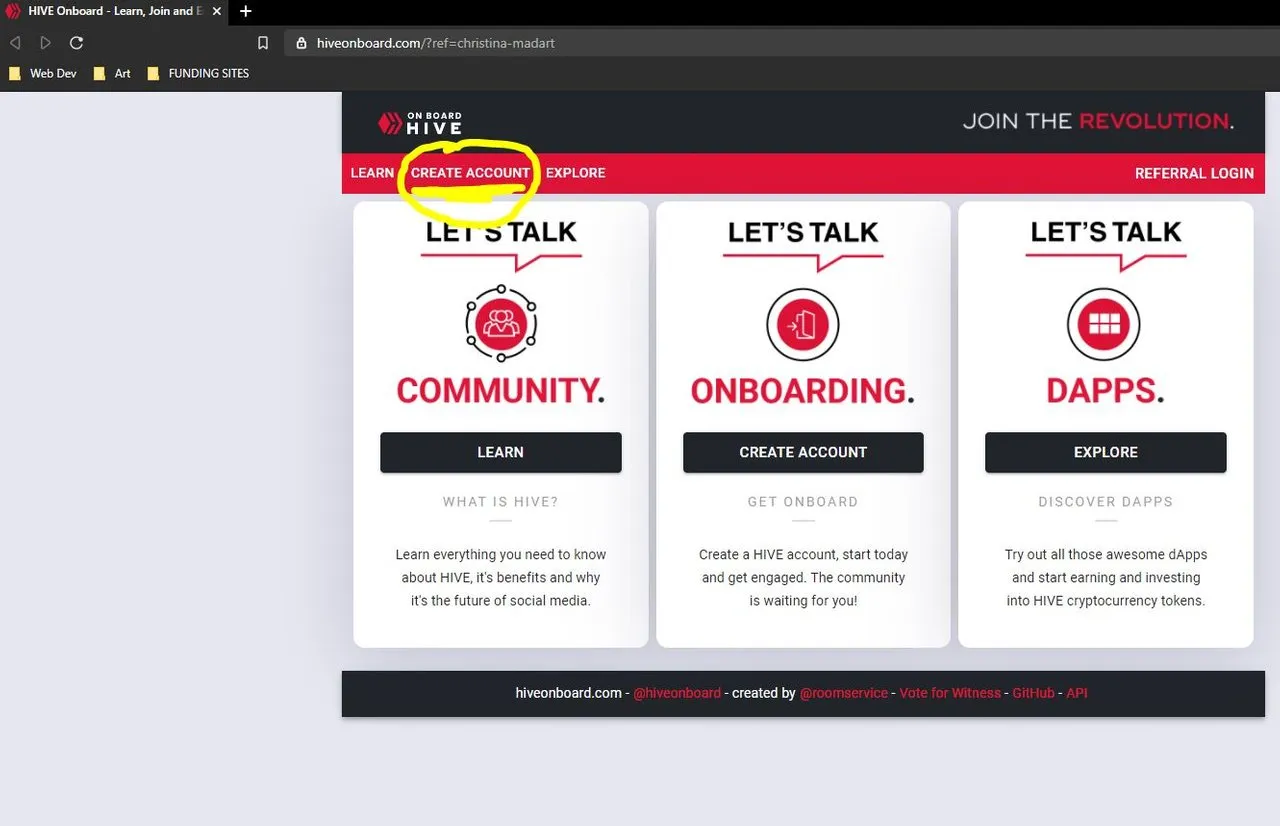Open the LEARN navigation menu item
Viewport: 1280px width, 826px height.
tap(372, 173)
